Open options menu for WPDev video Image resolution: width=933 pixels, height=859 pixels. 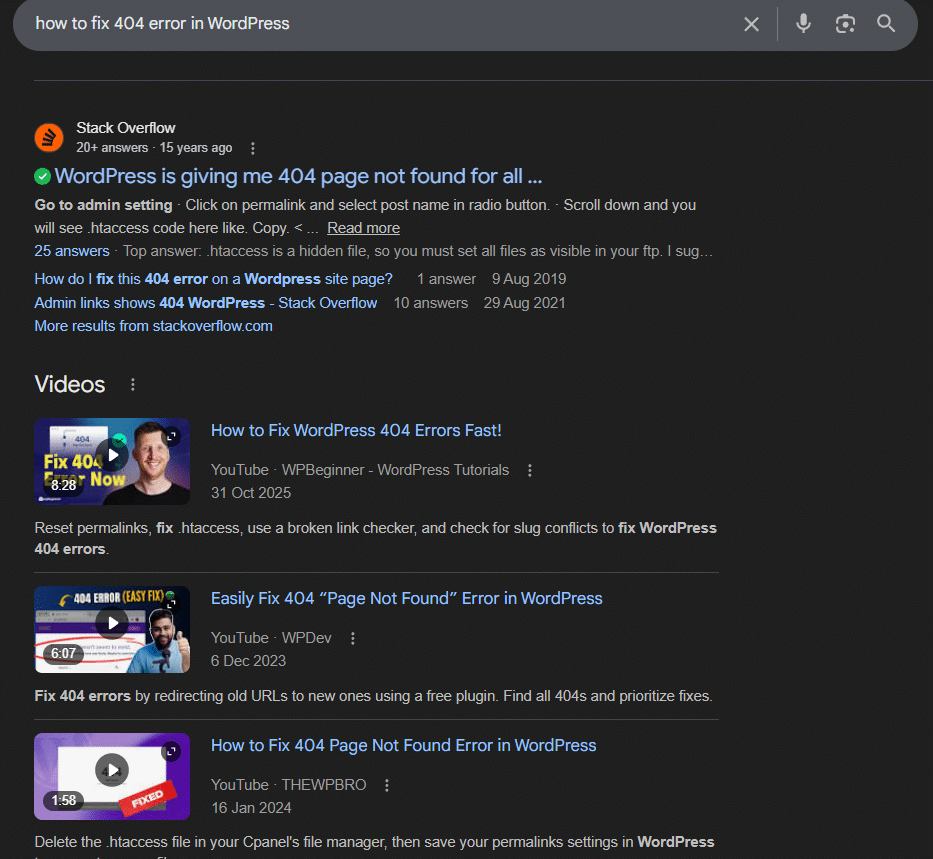[x=353, y=638]
